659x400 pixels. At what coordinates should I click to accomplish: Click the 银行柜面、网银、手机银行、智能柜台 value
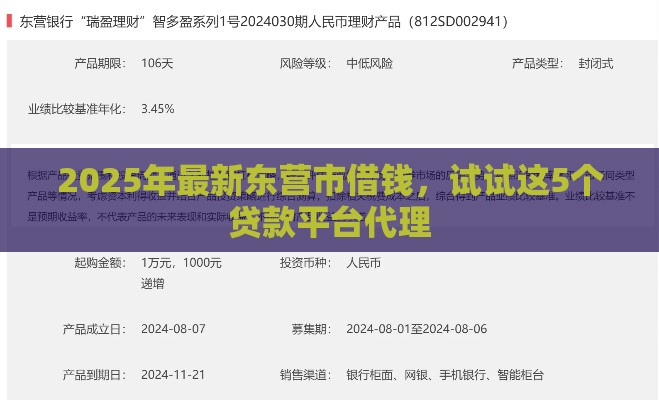[445, 375]
